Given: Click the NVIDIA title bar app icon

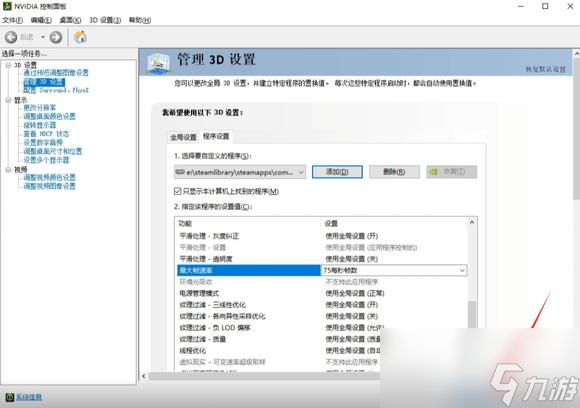Looking at the screenshot, I should tap(7, 6).
